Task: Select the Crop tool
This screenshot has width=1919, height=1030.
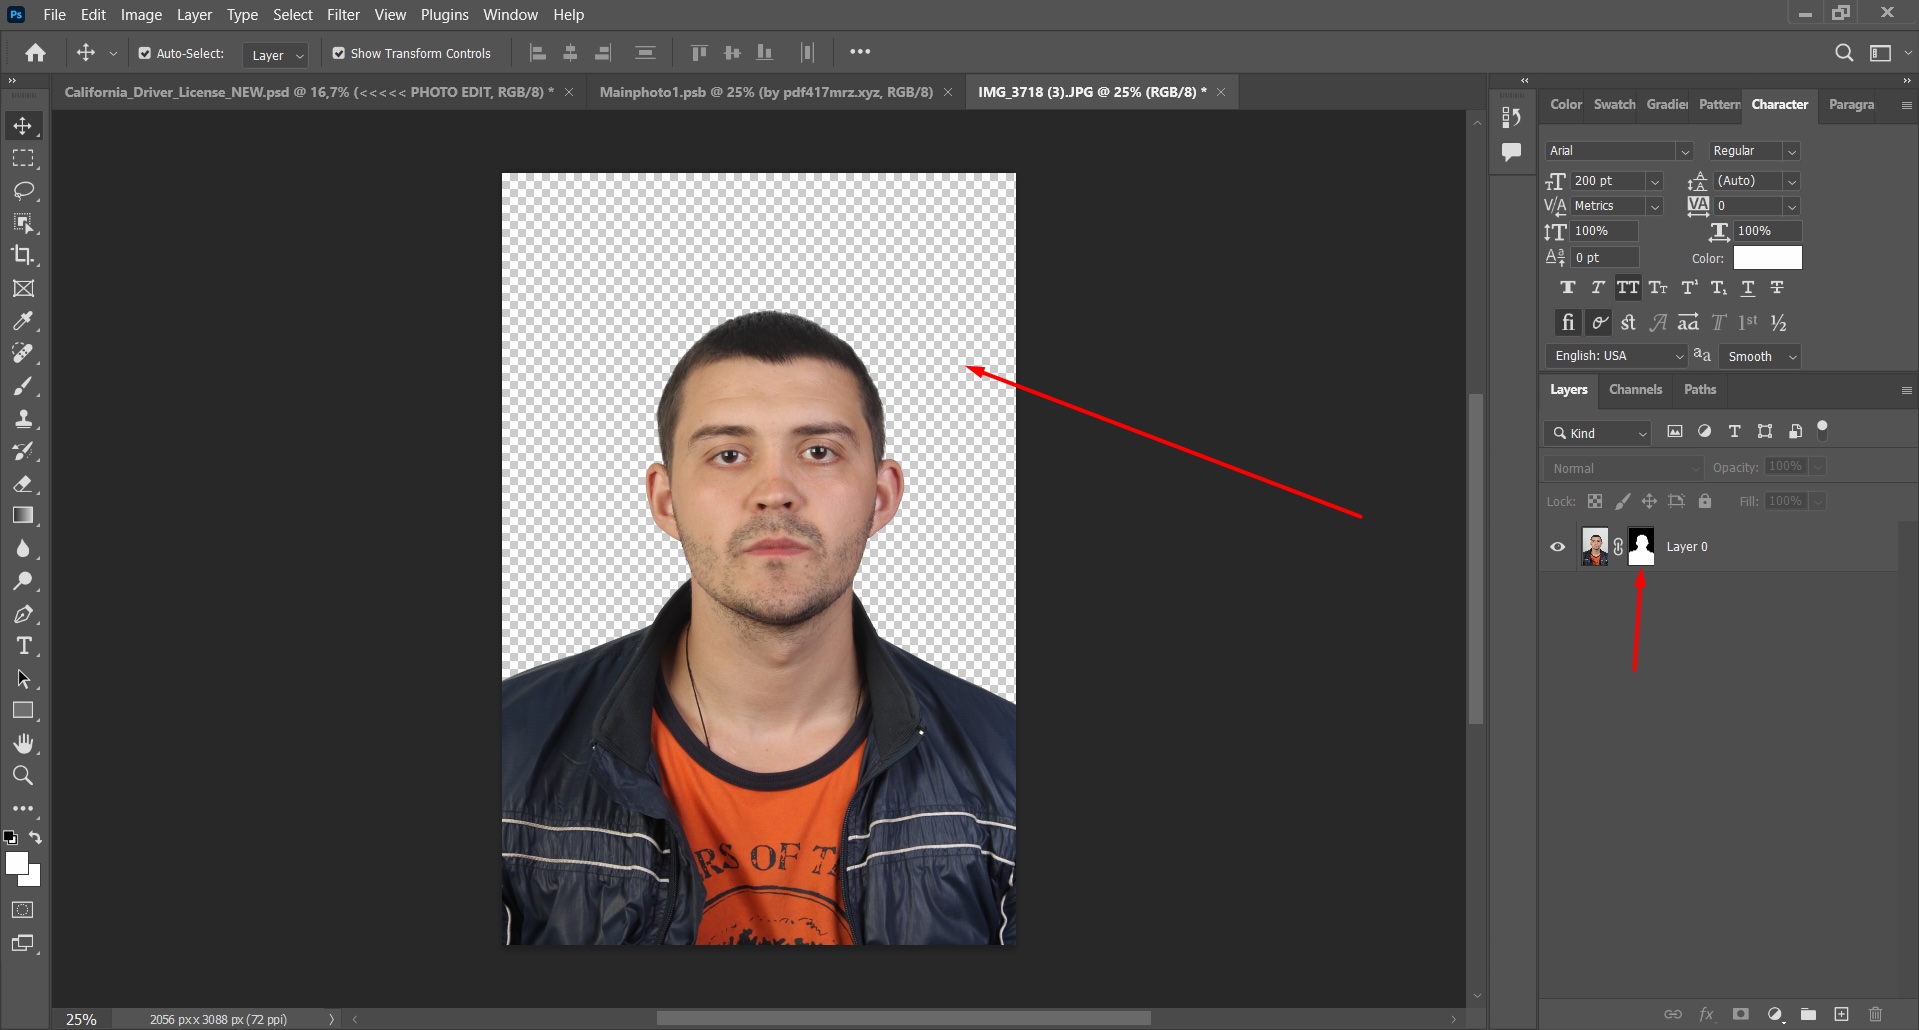Action: point(24,255)
